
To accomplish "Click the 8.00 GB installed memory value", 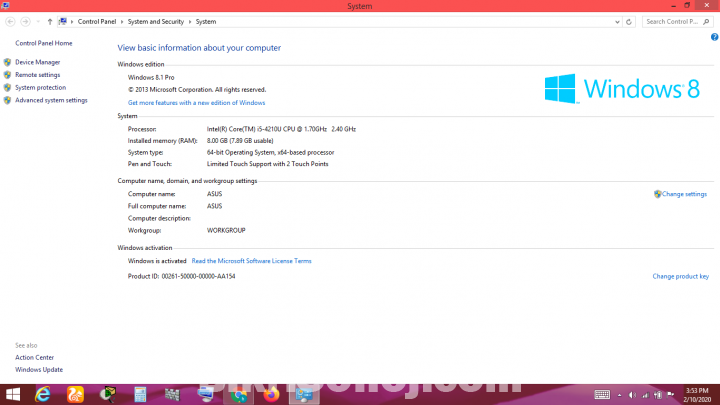I will coord(240,141).
